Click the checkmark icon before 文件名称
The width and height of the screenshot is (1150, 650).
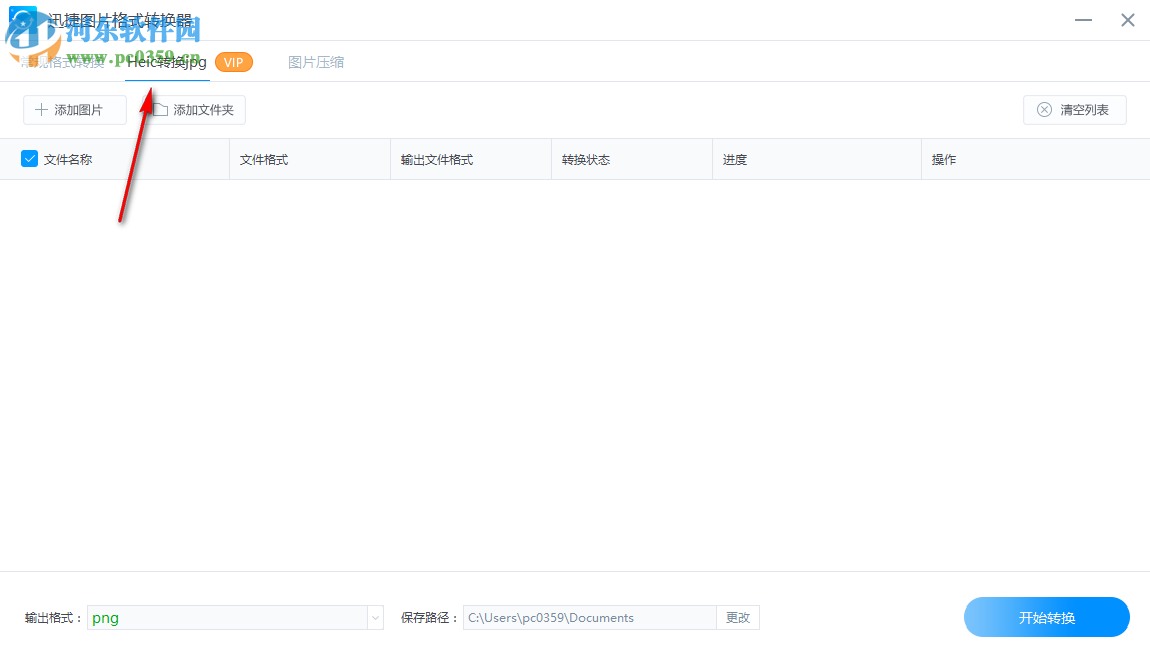coord(27,158)
